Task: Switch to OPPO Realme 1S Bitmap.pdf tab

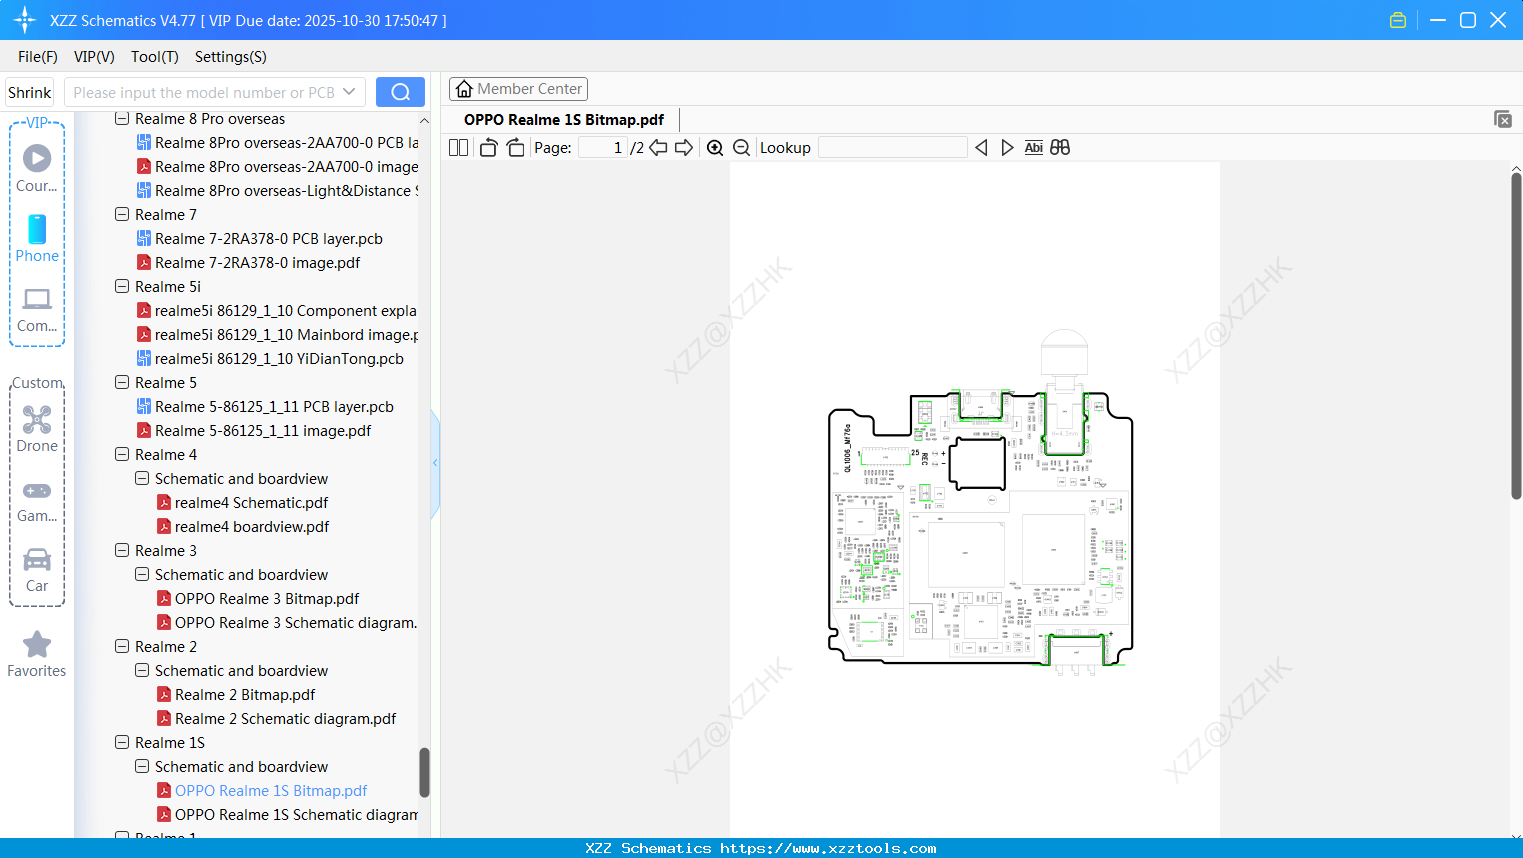Action: [x=564, y=120]
